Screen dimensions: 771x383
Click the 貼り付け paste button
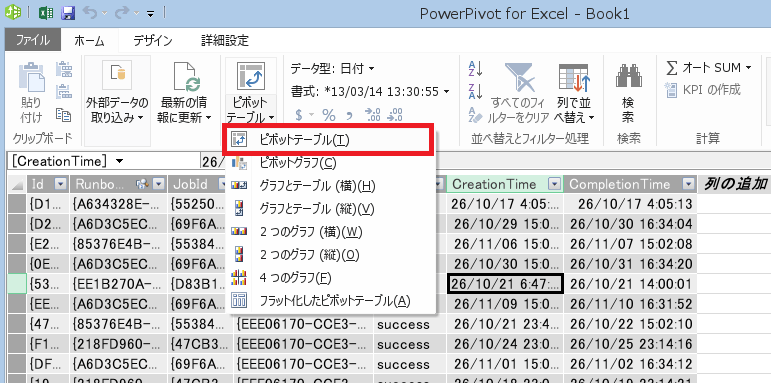click(x=31, y=93)
